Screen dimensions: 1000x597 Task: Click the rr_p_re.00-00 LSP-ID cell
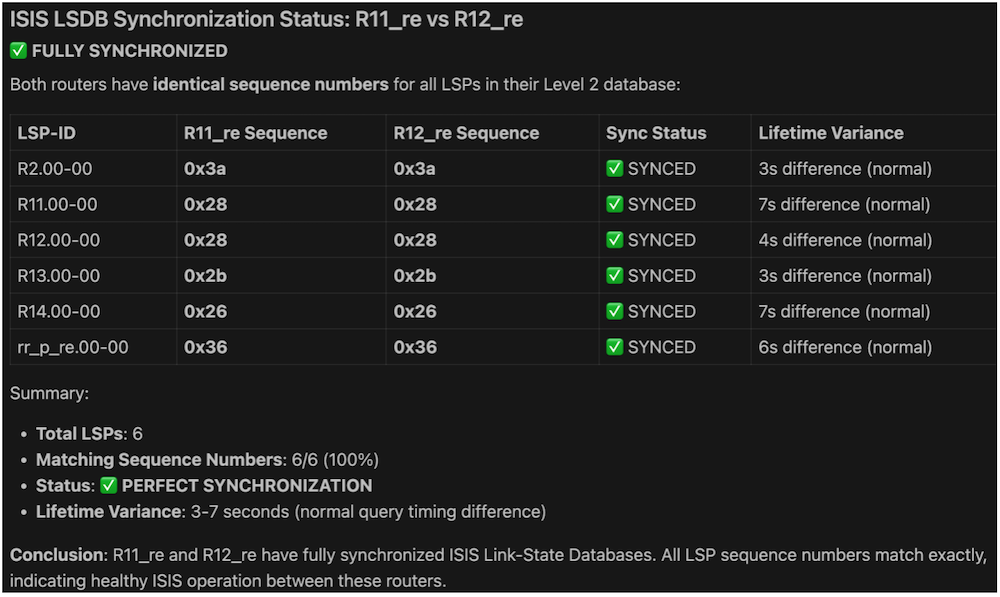[73, 347]
